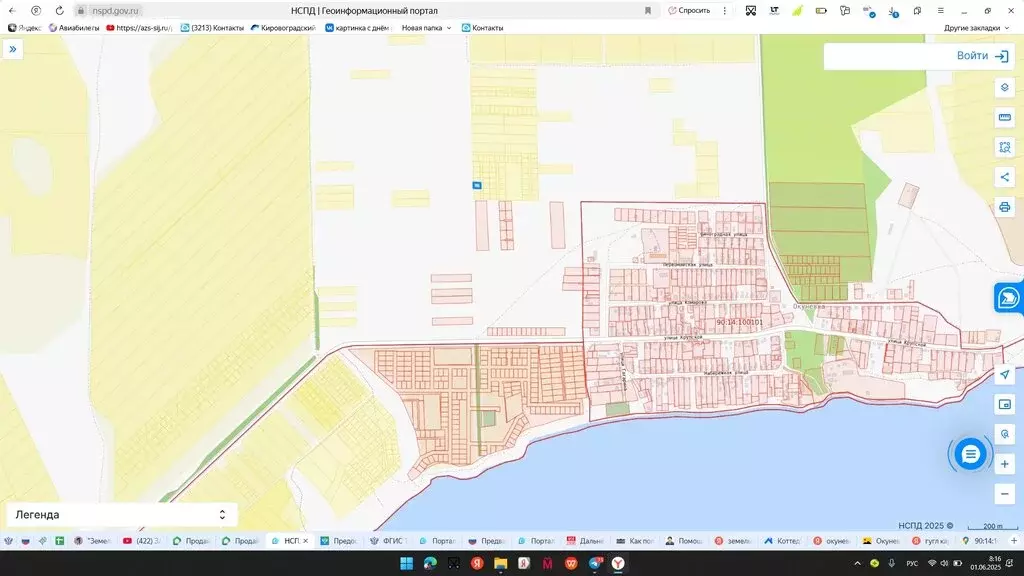This screenshot has height=576, width=1024.
Task: Bookmark this page via bookmark icon
Action: tap(648, 10)
